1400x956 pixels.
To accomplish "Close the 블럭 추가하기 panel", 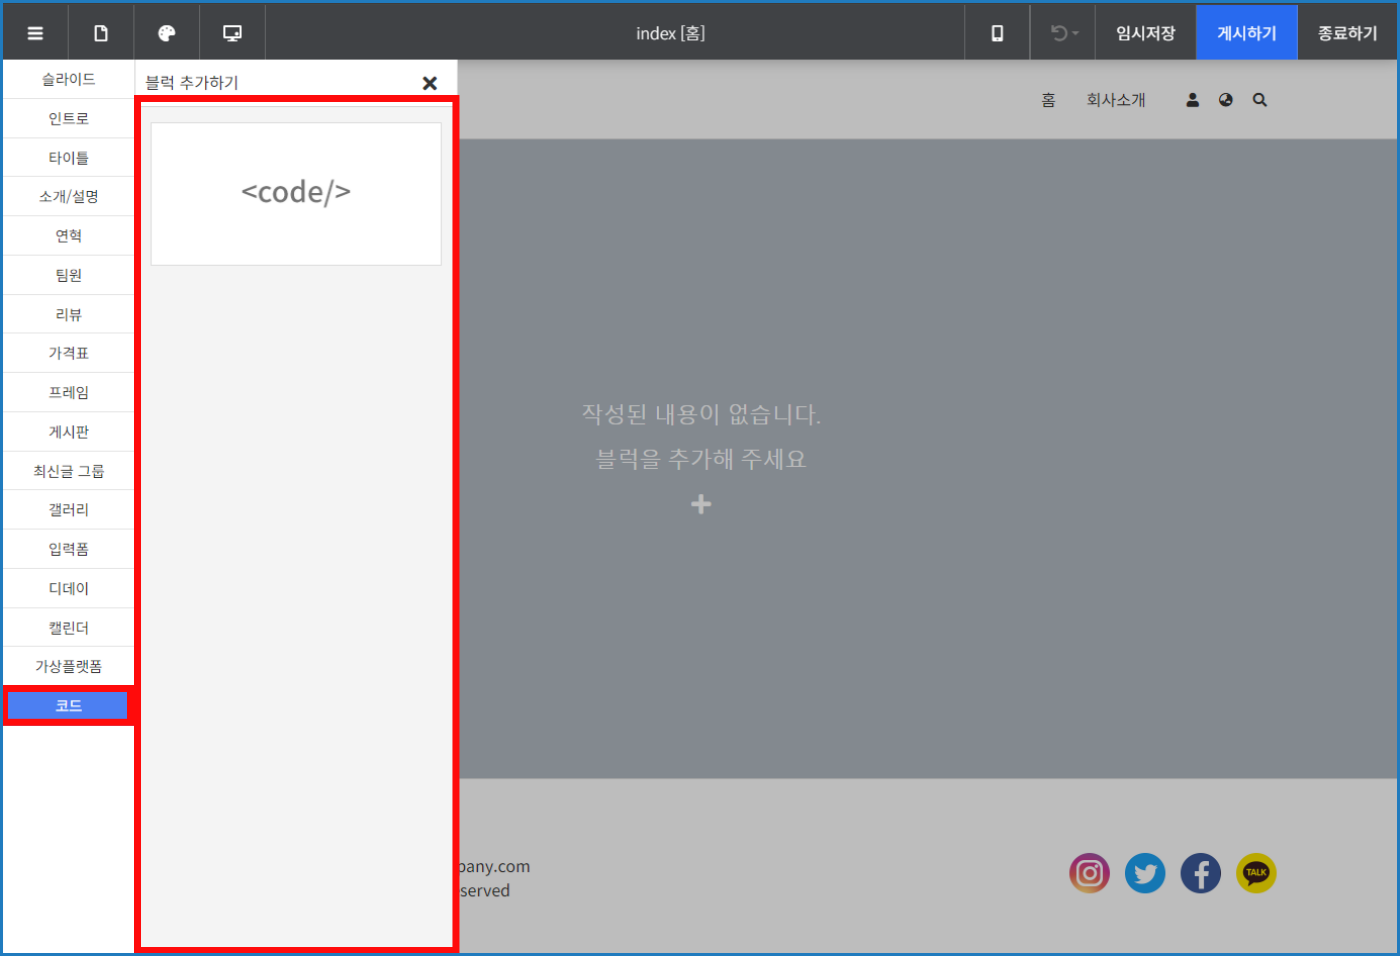I will (429, 82).
